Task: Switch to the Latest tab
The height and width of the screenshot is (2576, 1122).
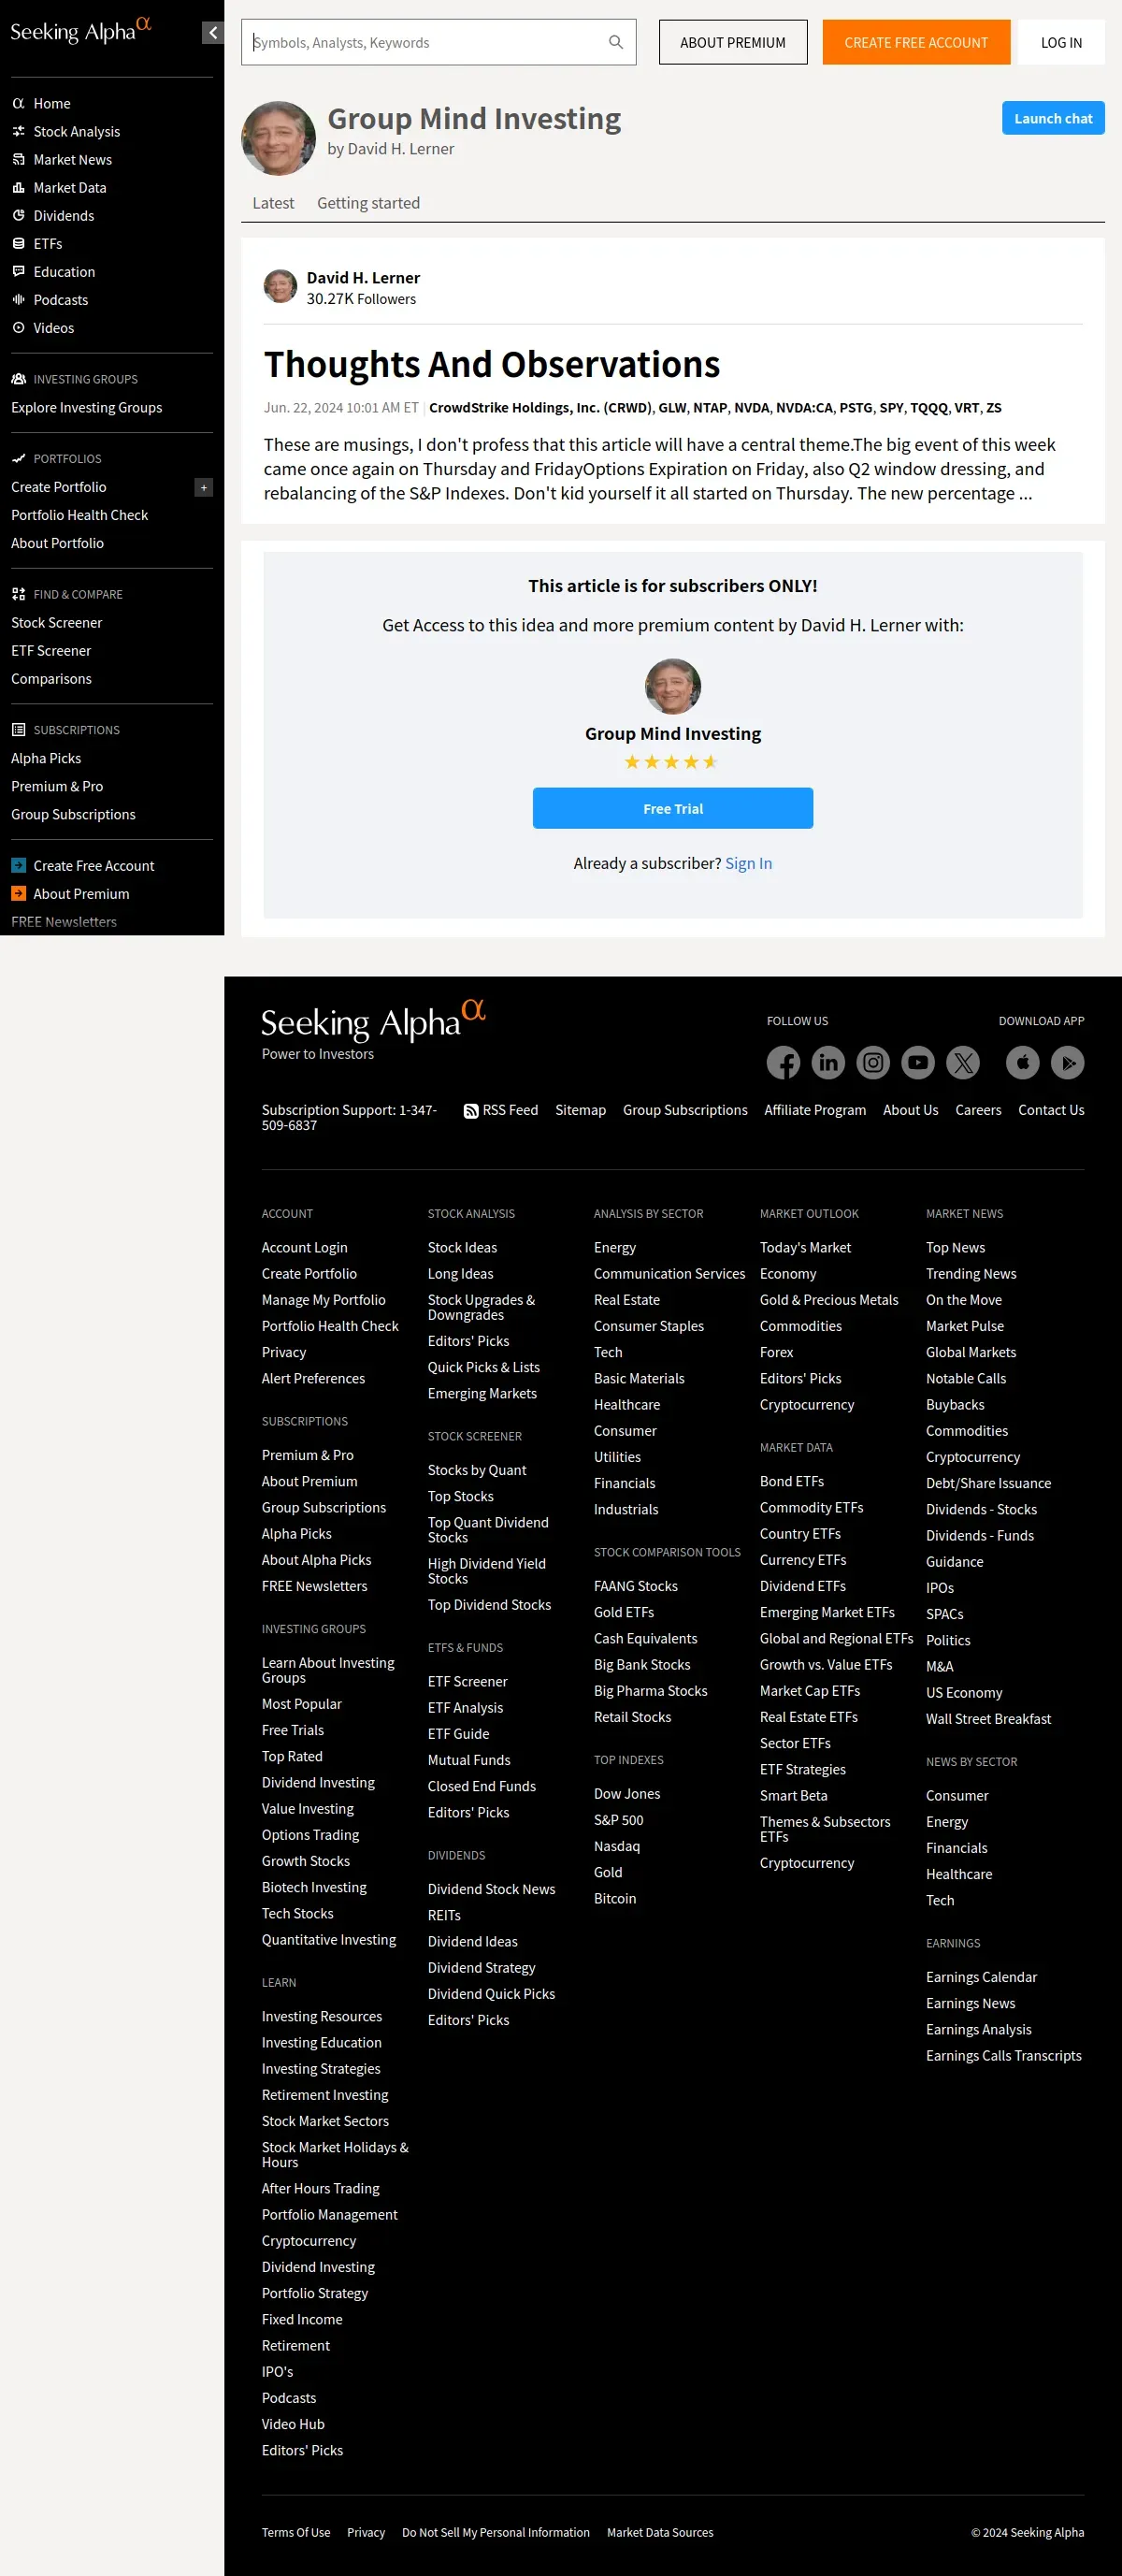Action: point(273,203)
